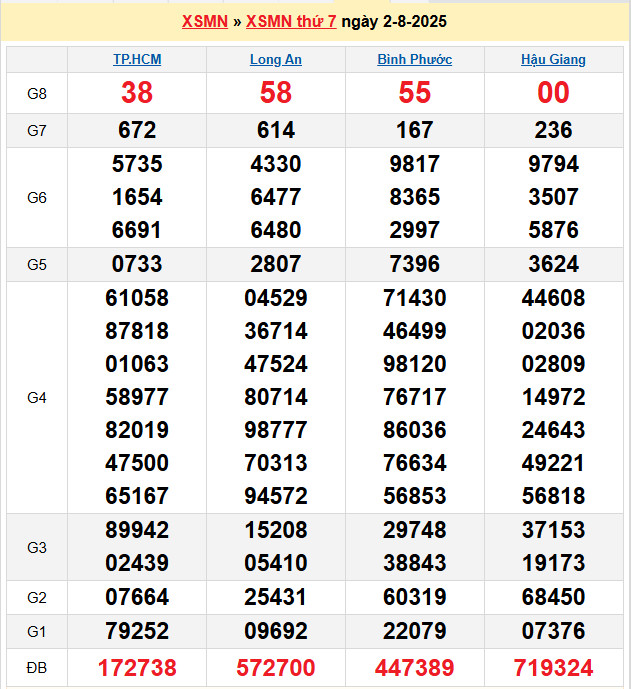The height and width of the screenshot is (689, 631).
Task: Click special prize 719324
Action: 553,668
